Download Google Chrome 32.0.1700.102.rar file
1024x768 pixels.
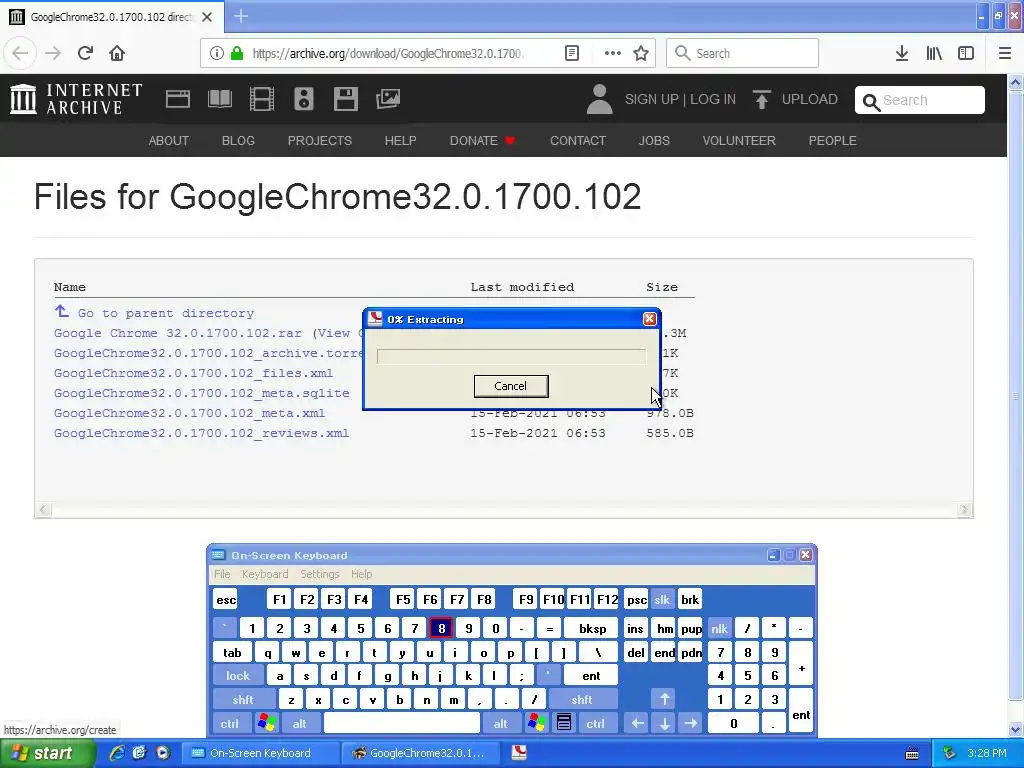pos(178,333)
